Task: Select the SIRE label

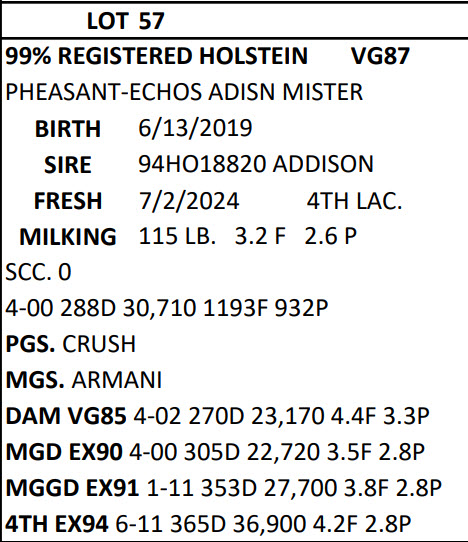Action: tap(68, 165)
